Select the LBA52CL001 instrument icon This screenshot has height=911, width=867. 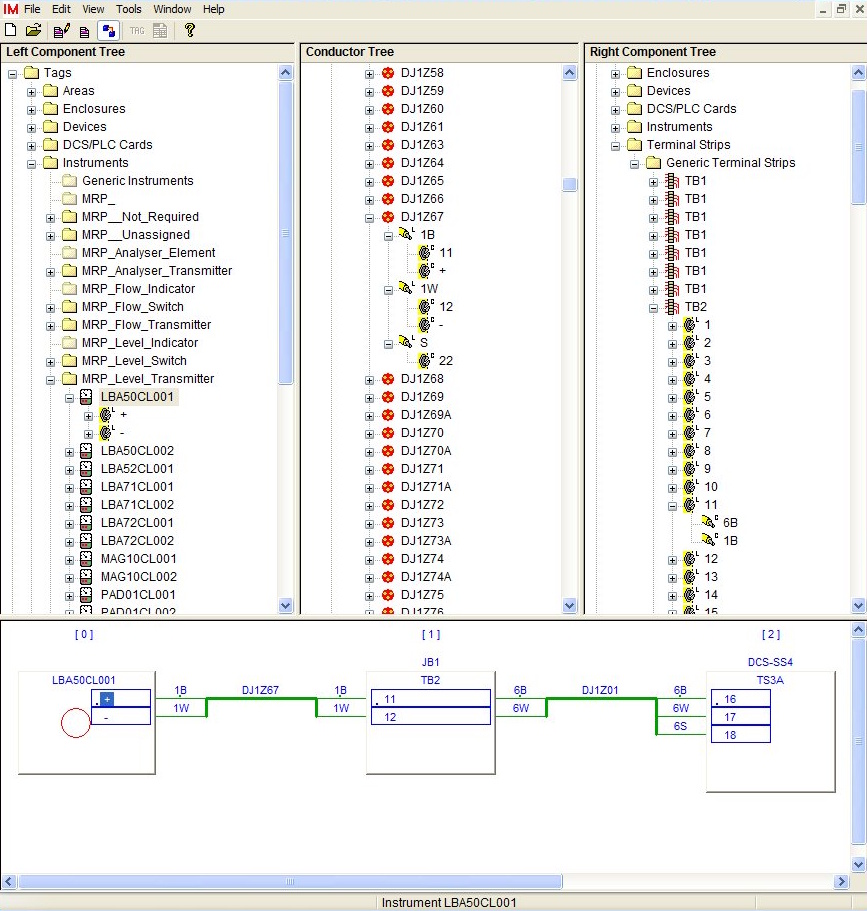click(85, 469)
